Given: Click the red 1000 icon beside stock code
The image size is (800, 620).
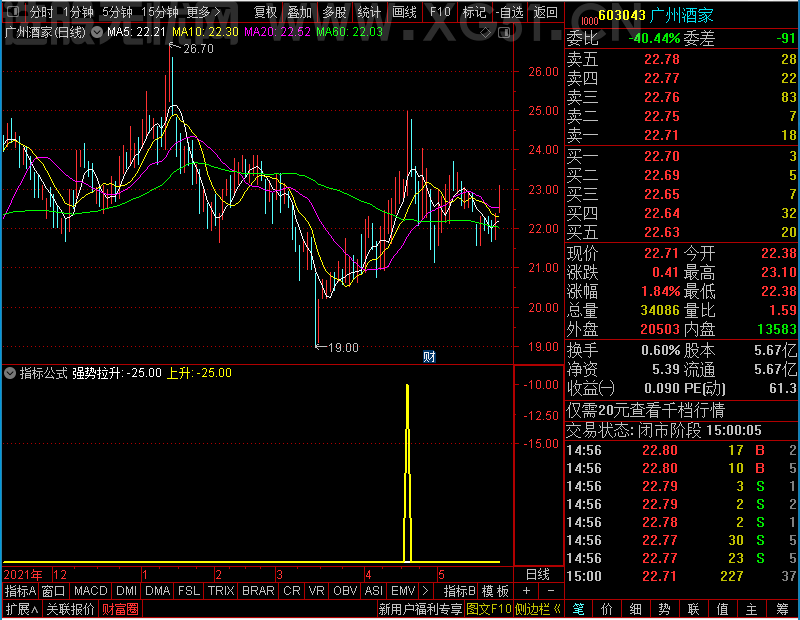Looking at the screenshot, I should point(589,20).
